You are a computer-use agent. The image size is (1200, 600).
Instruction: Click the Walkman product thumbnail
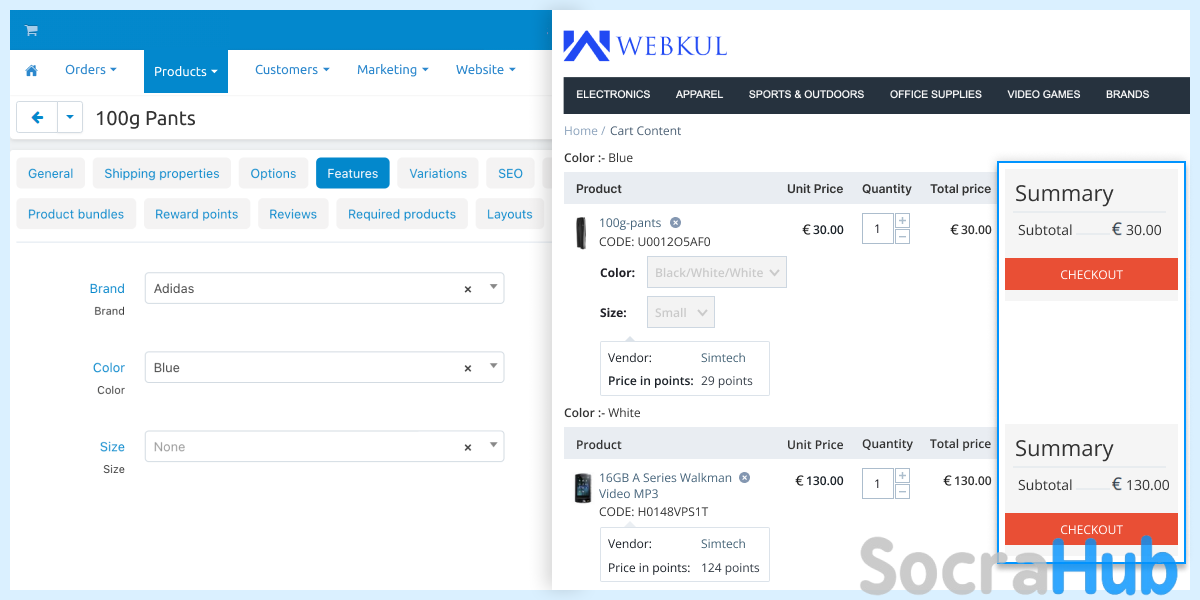pyautogui.click(x=582, y=488)
